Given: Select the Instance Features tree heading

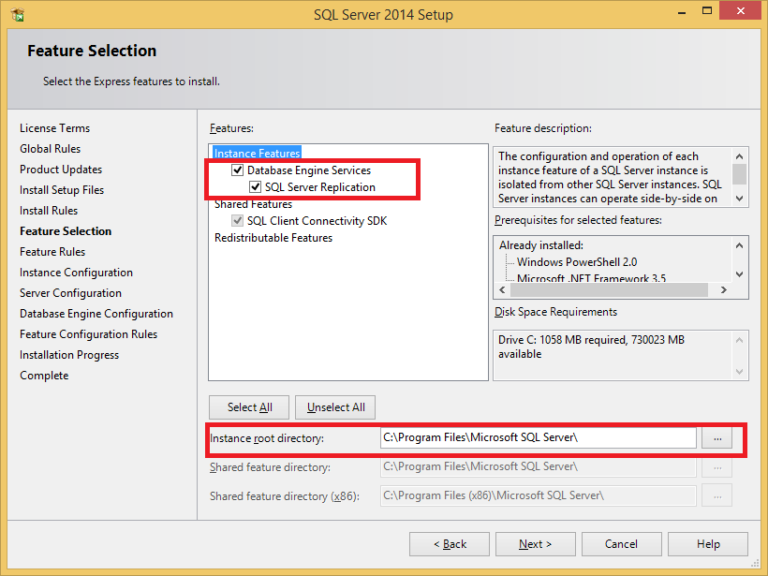Looking at the screenshot, I should [257, 153].
